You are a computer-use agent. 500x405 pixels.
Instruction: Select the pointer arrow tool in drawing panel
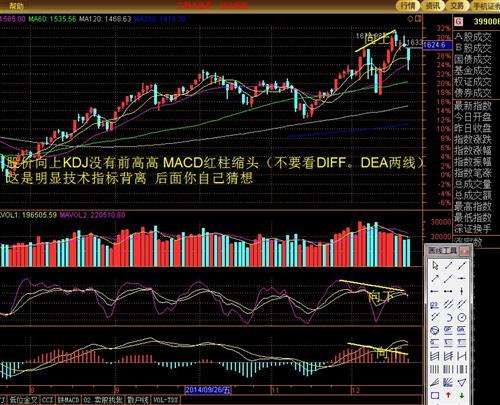coord(435,265)
